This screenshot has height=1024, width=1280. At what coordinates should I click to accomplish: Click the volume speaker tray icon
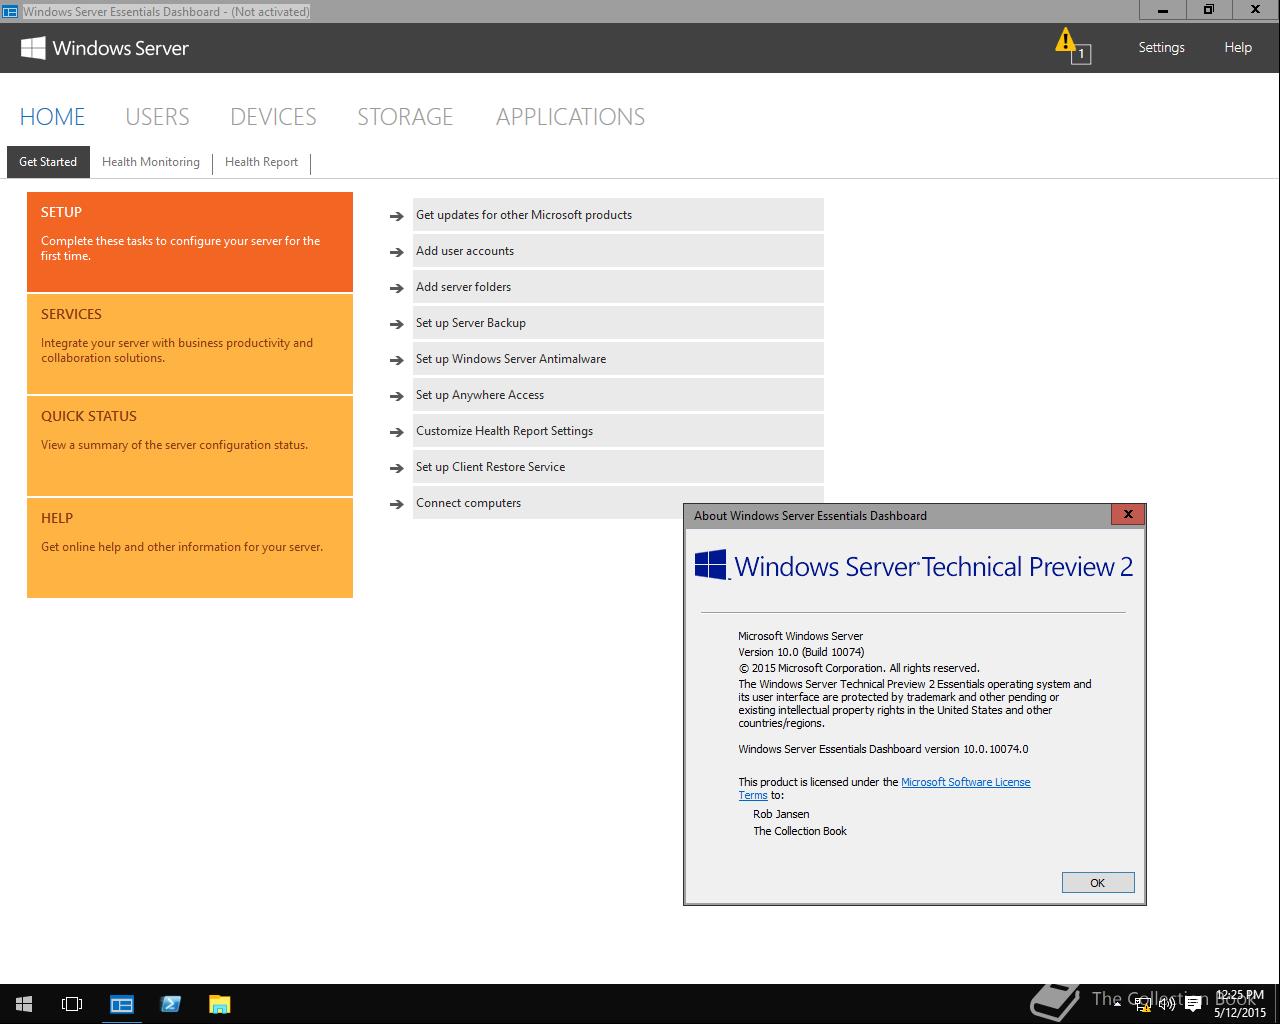click(x=1167, y=1004)
